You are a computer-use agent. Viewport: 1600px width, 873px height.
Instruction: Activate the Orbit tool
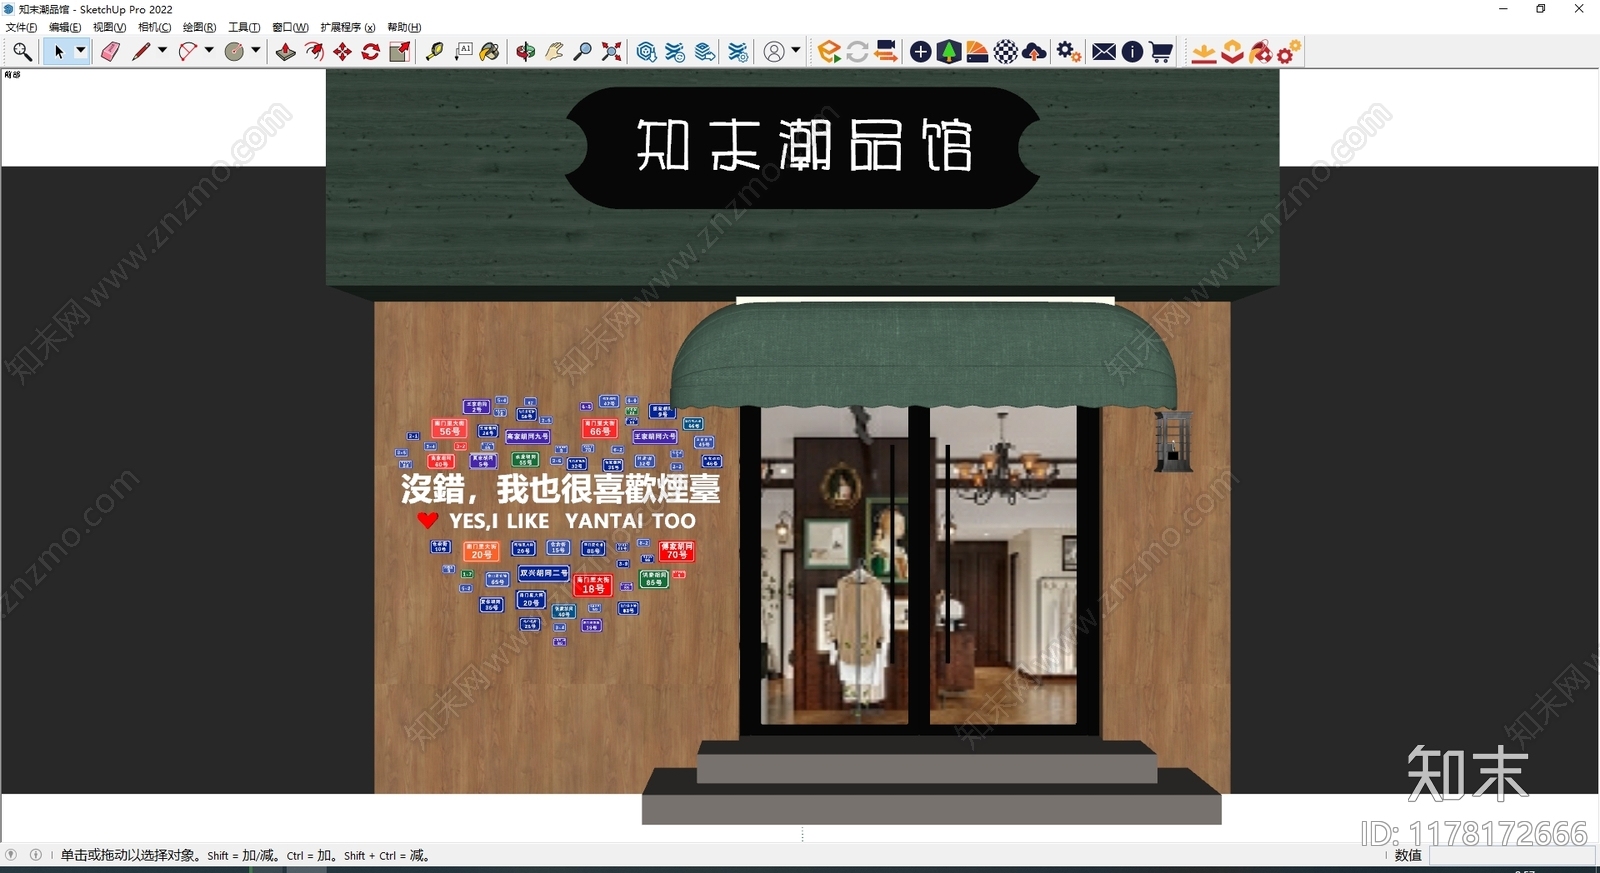click(x=526, y=52)
